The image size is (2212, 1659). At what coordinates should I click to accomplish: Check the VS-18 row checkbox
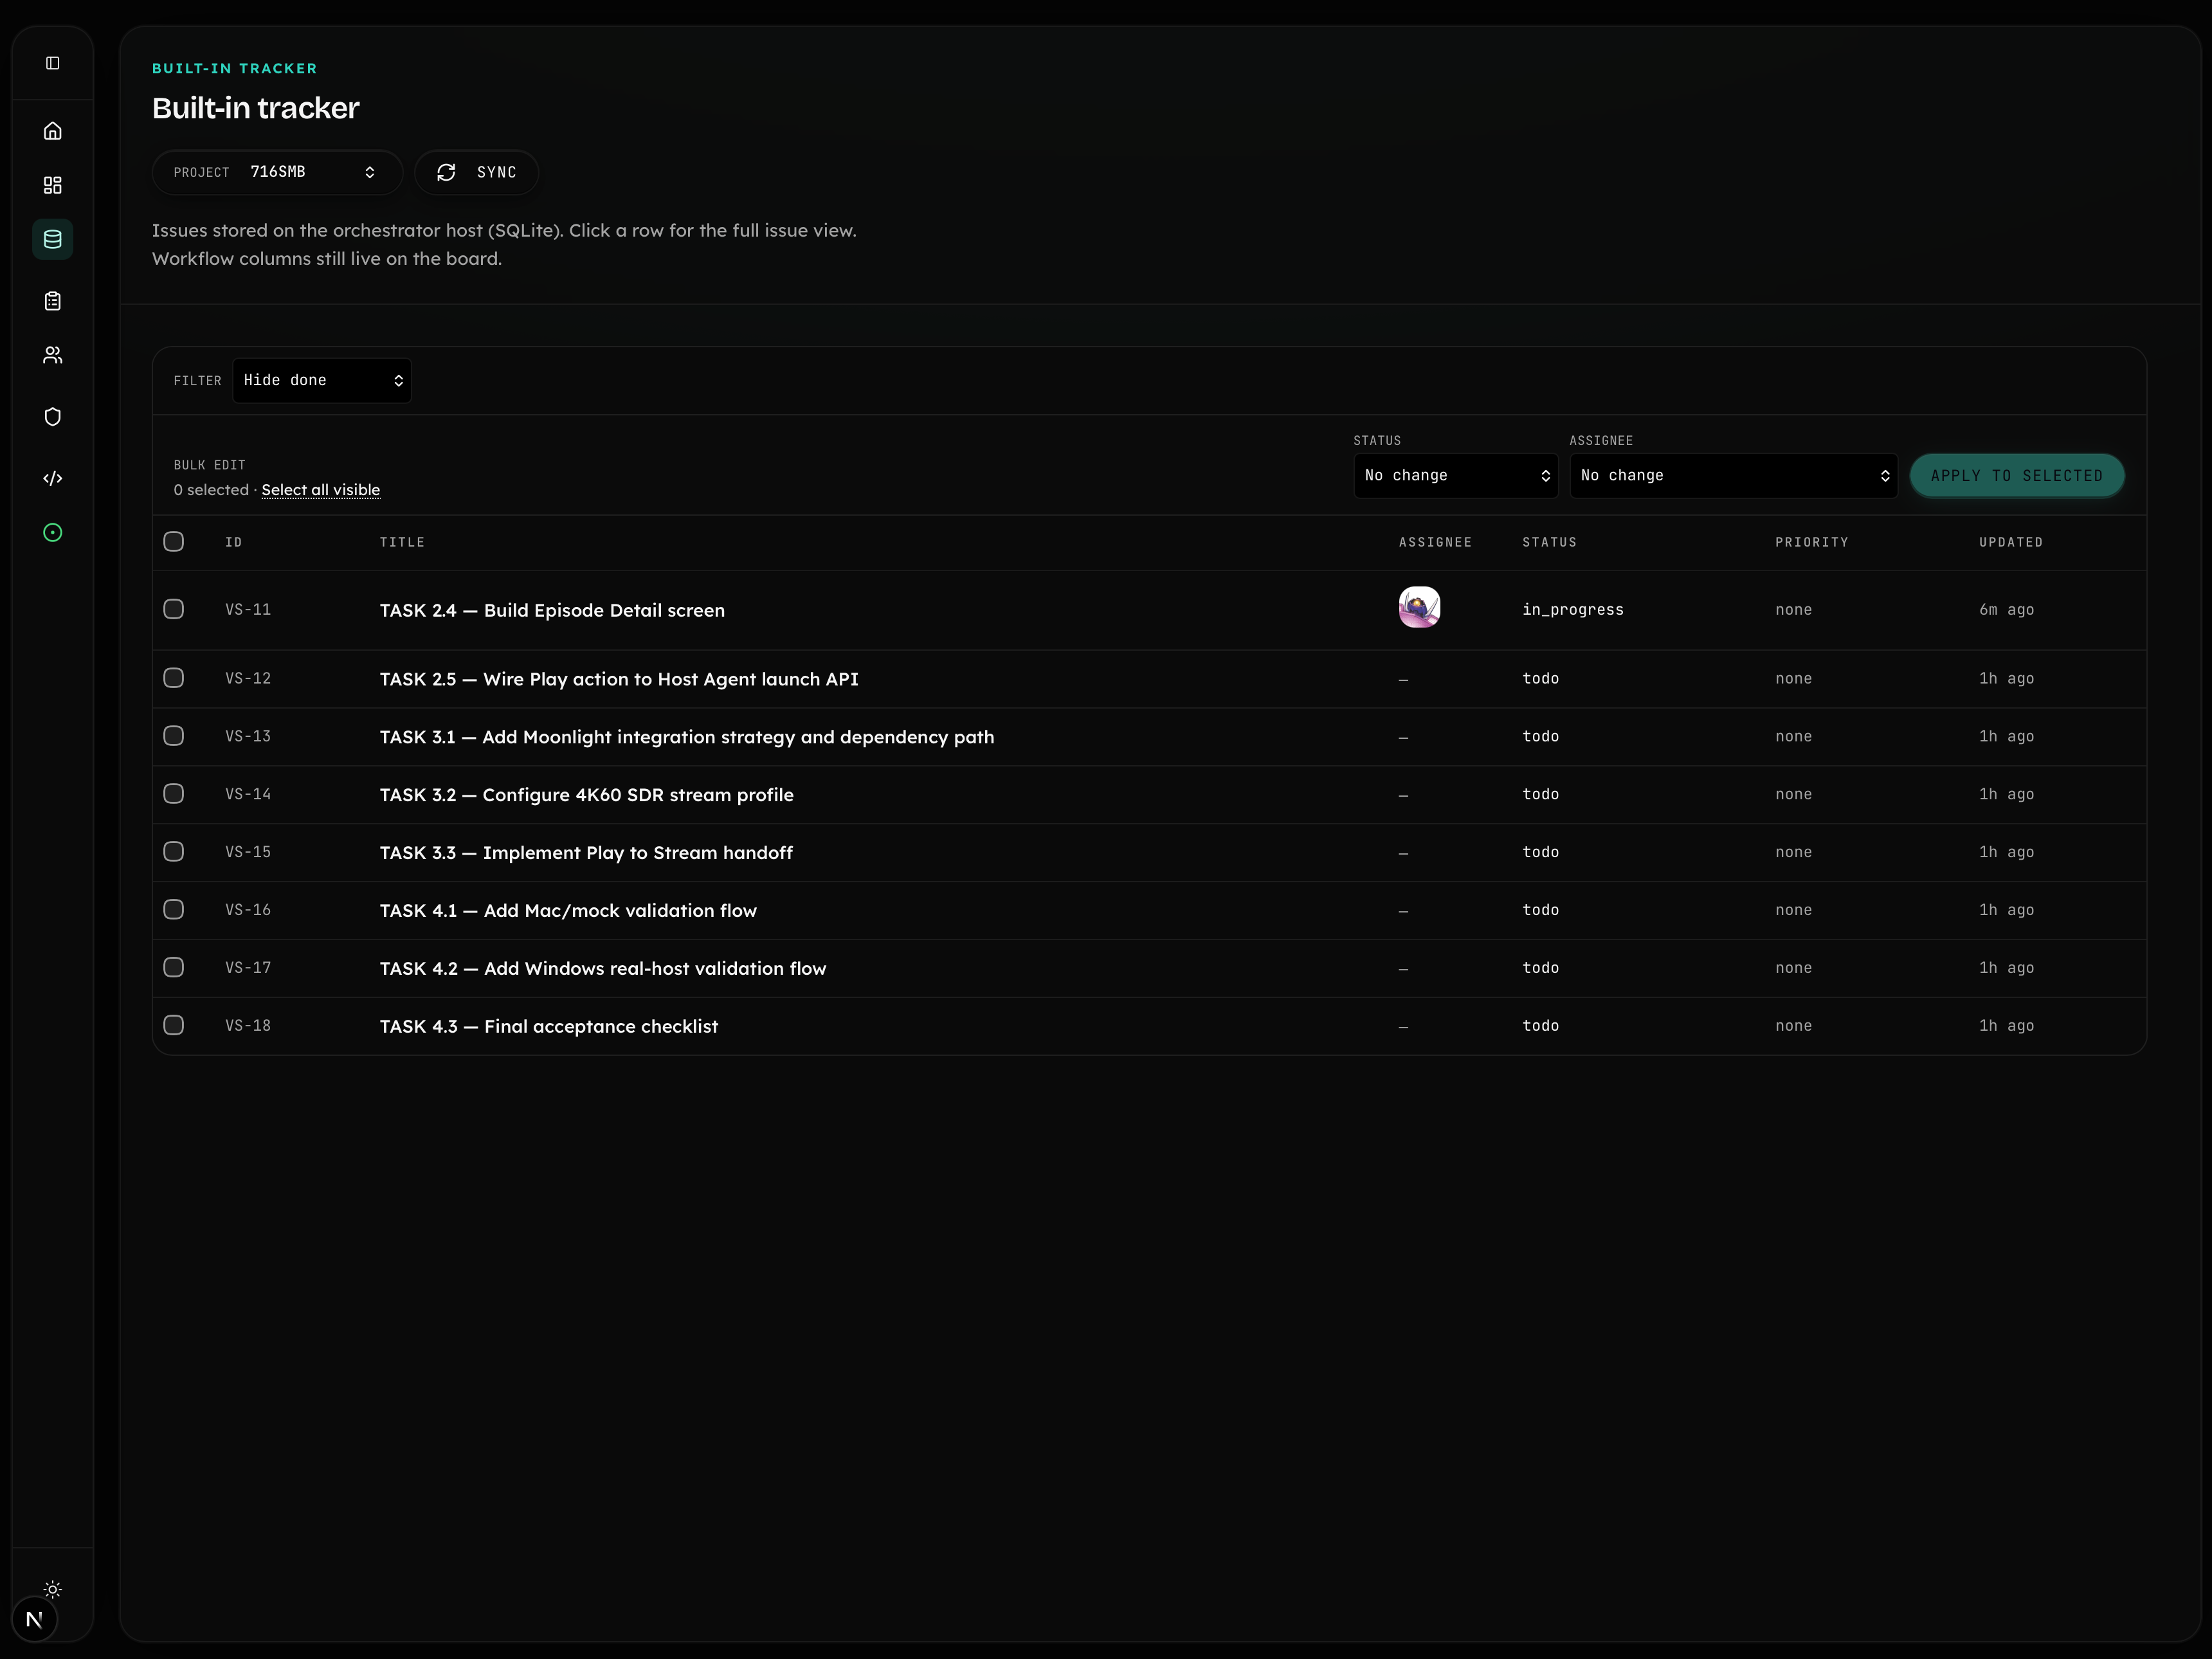tap(174, 1026)
